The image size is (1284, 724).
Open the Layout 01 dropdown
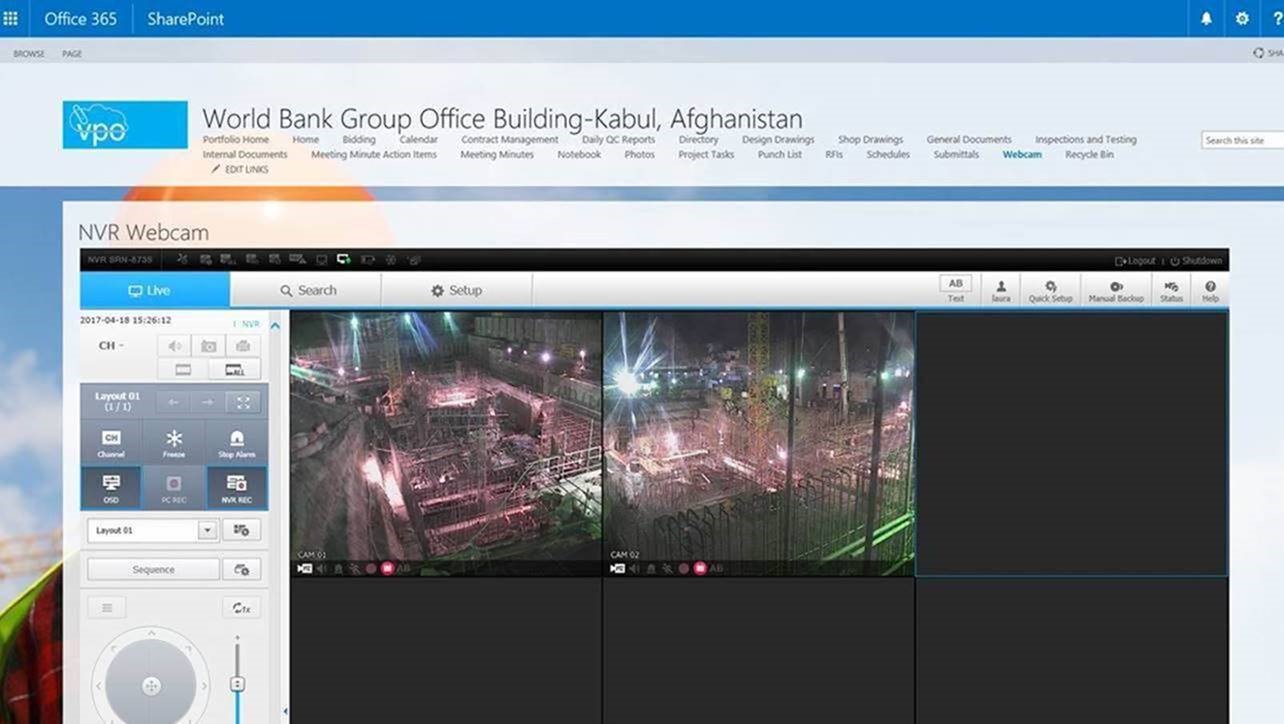pyautogui.click(x=207, y=530)
